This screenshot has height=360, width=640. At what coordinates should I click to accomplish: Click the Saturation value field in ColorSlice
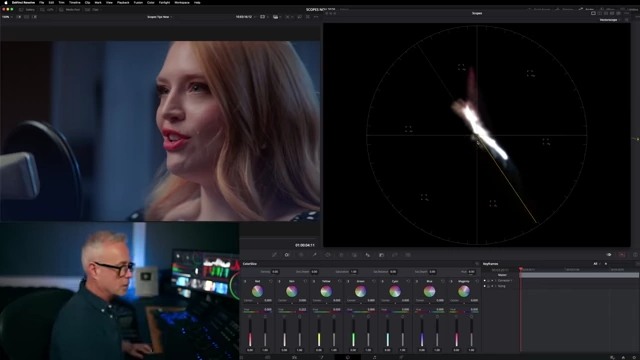click(x=353, y=271)
